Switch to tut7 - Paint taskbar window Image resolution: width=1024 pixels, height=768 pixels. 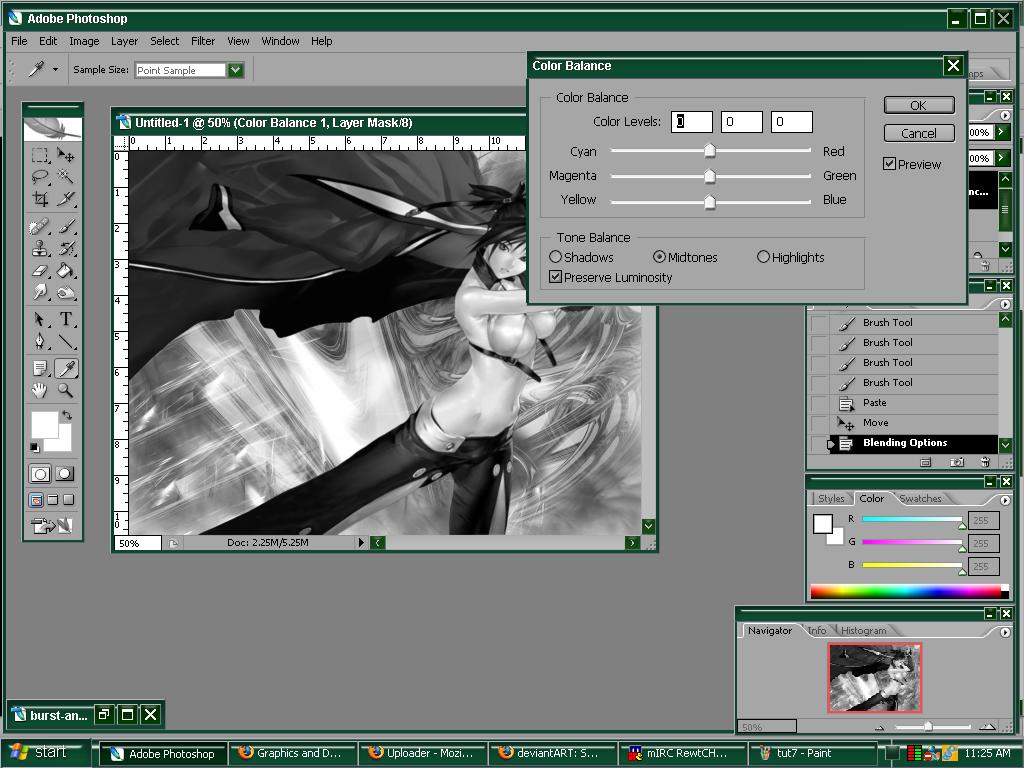[x=810, y=753]
